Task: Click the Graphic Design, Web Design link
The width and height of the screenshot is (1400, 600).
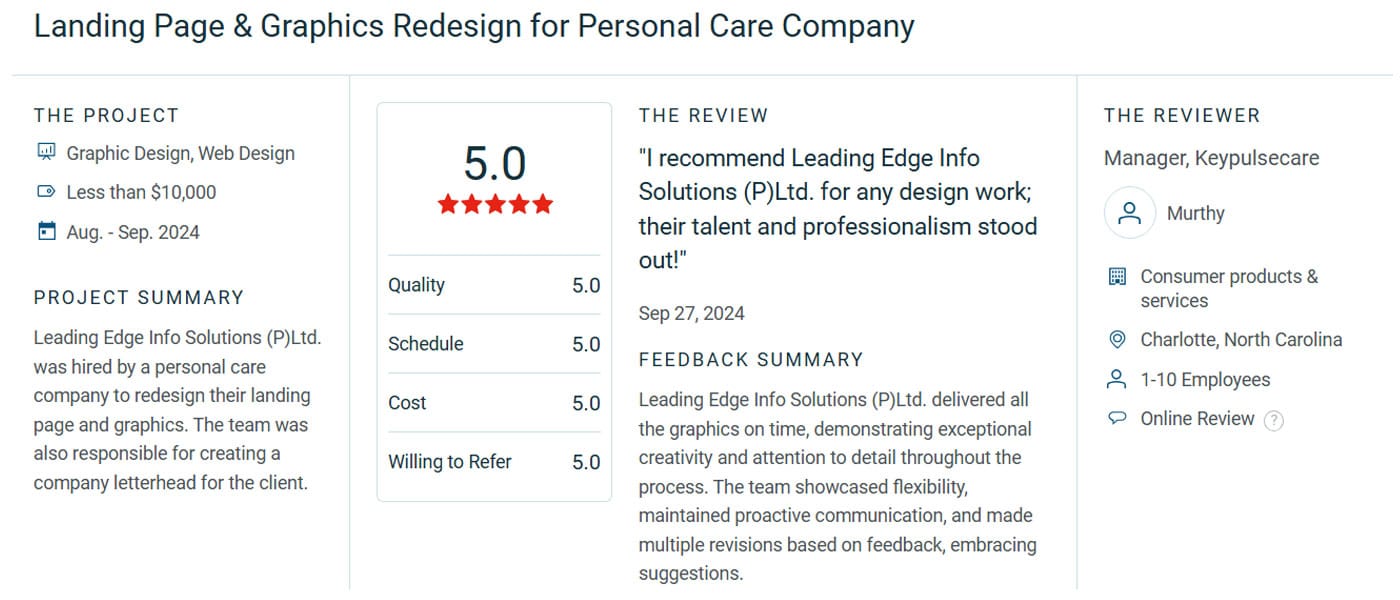Action: (180, 153)
